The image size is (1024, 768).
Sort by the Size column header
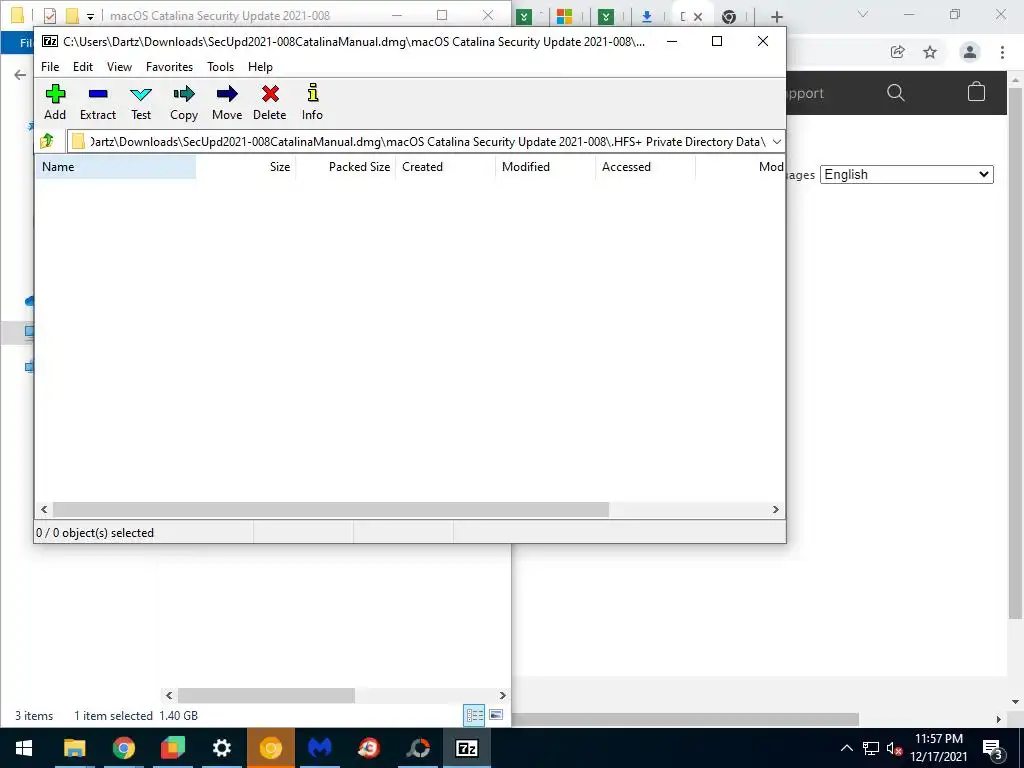point(246,167)
